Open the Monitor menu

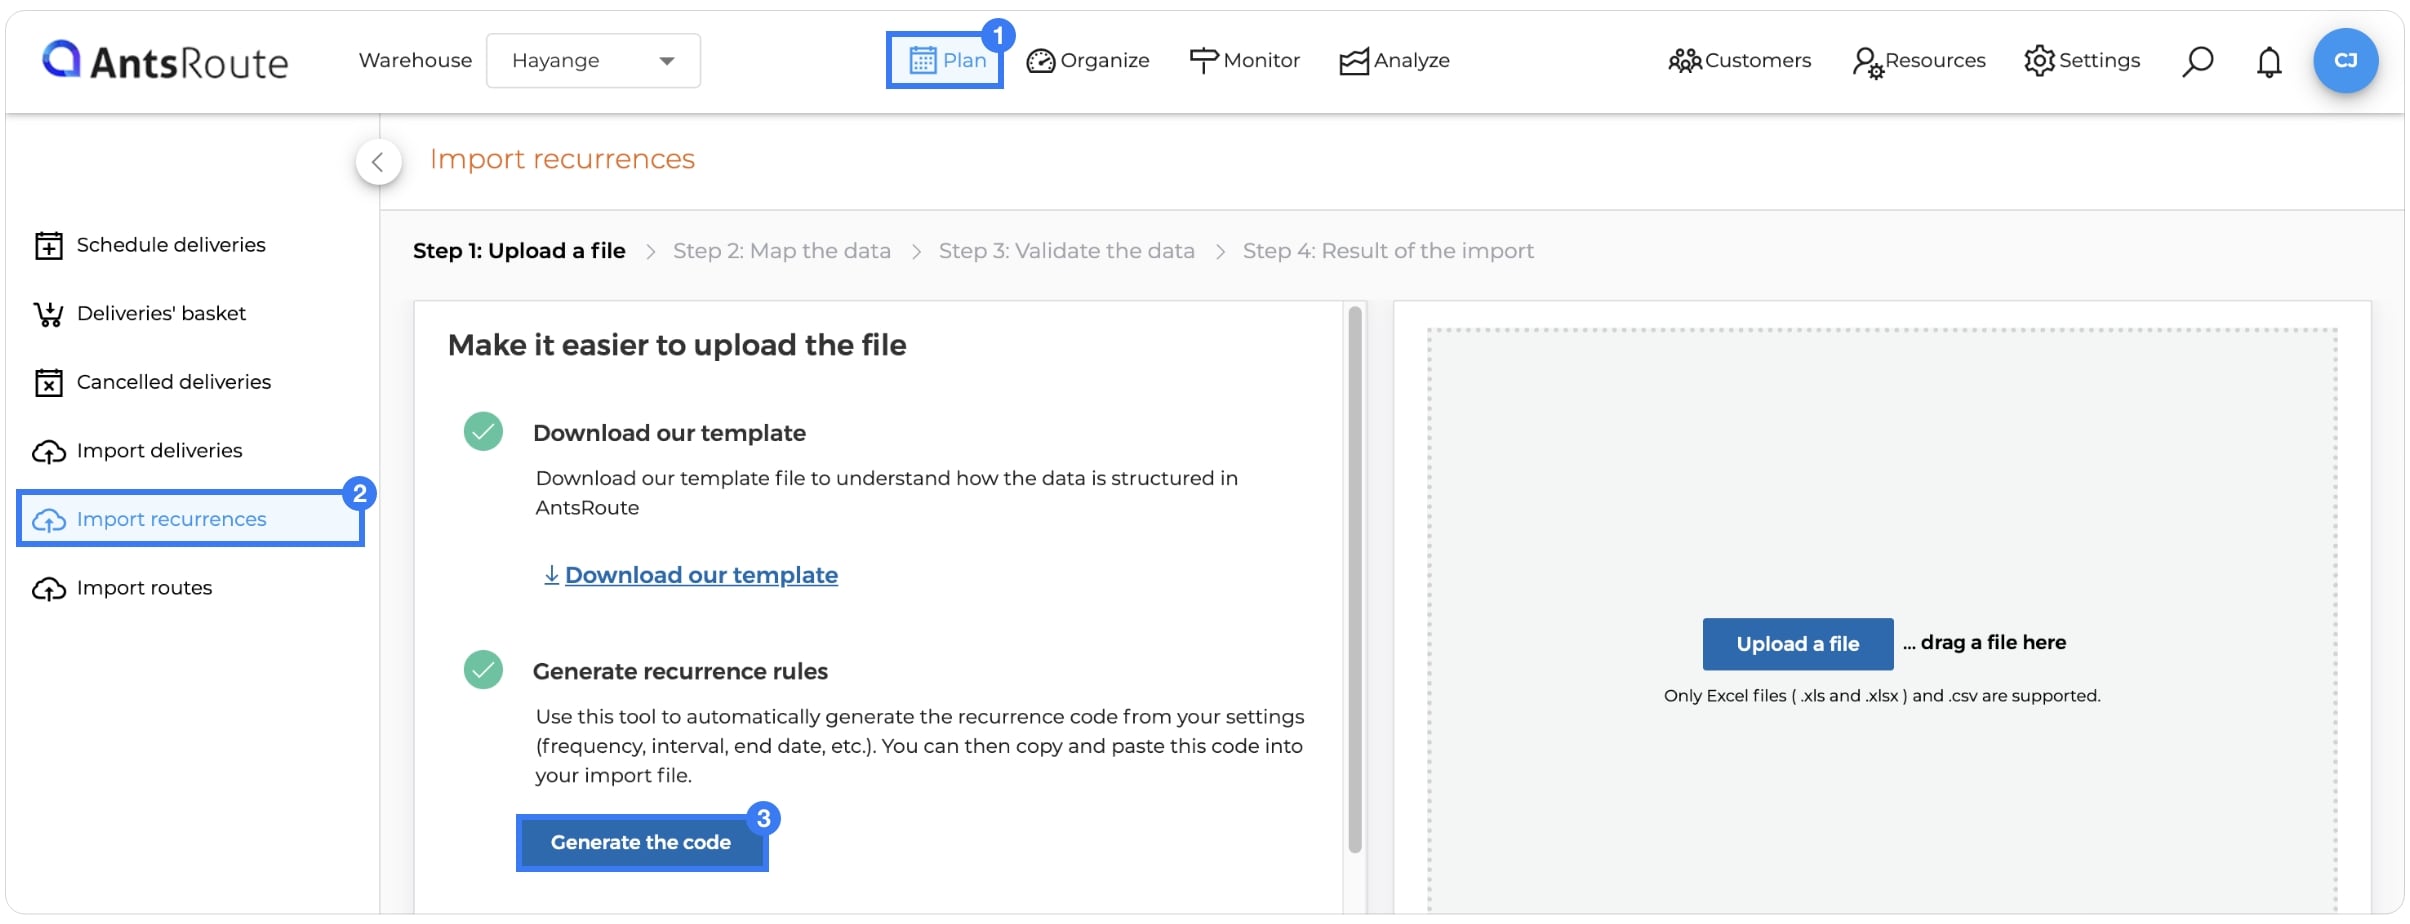[x=1244, y=61]
